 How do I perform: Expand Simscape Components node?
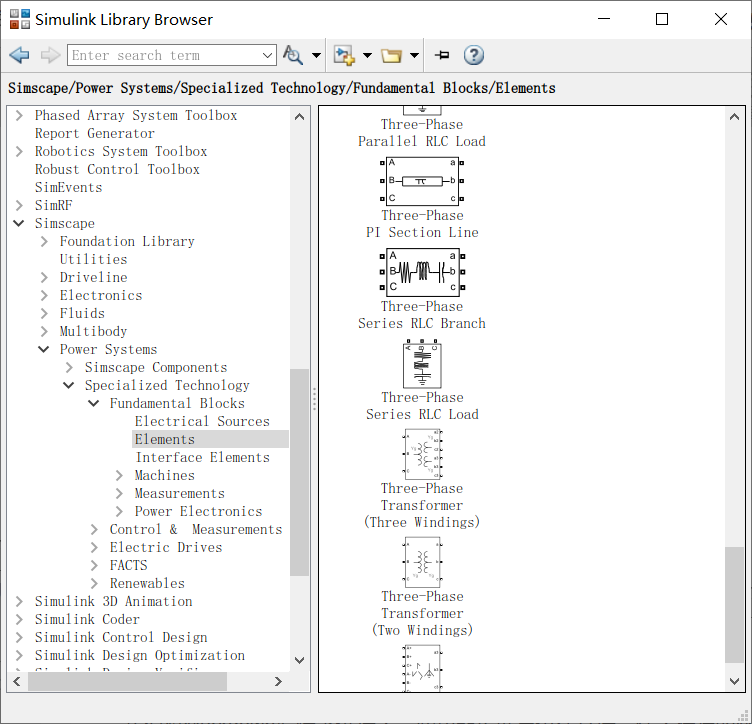pyautogui.click(x=69, y=367)
